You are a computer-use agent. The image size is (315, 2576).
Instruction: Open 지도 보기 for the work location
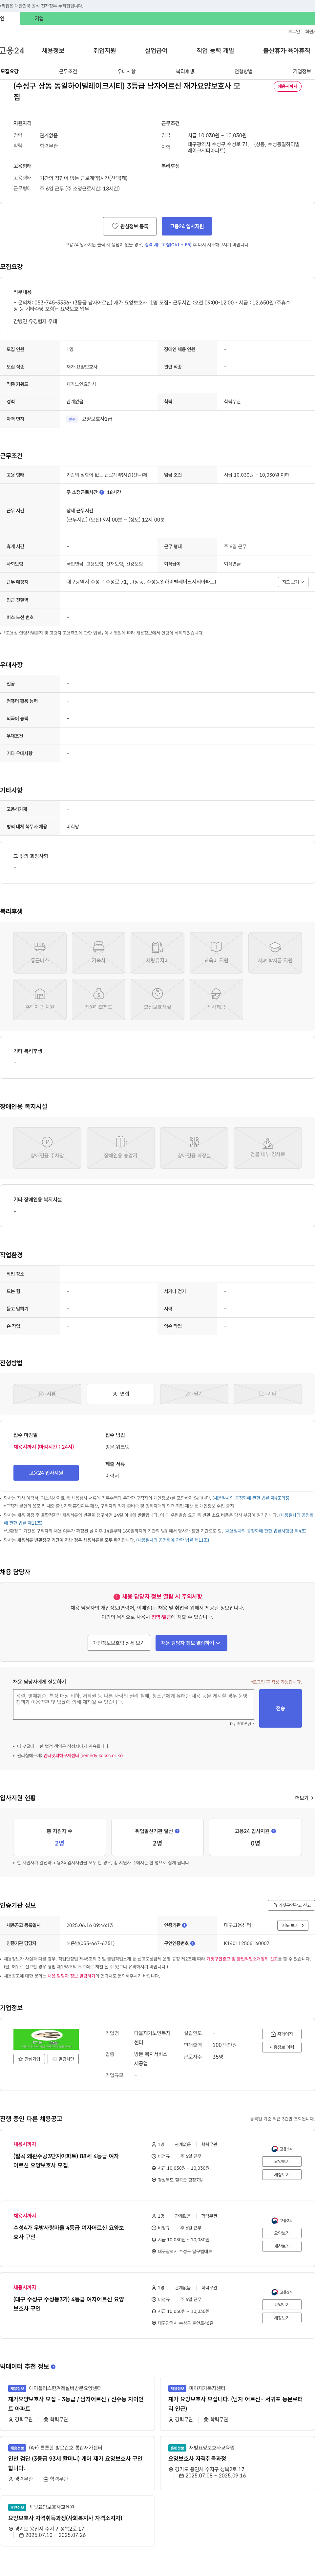pos(293,582)
